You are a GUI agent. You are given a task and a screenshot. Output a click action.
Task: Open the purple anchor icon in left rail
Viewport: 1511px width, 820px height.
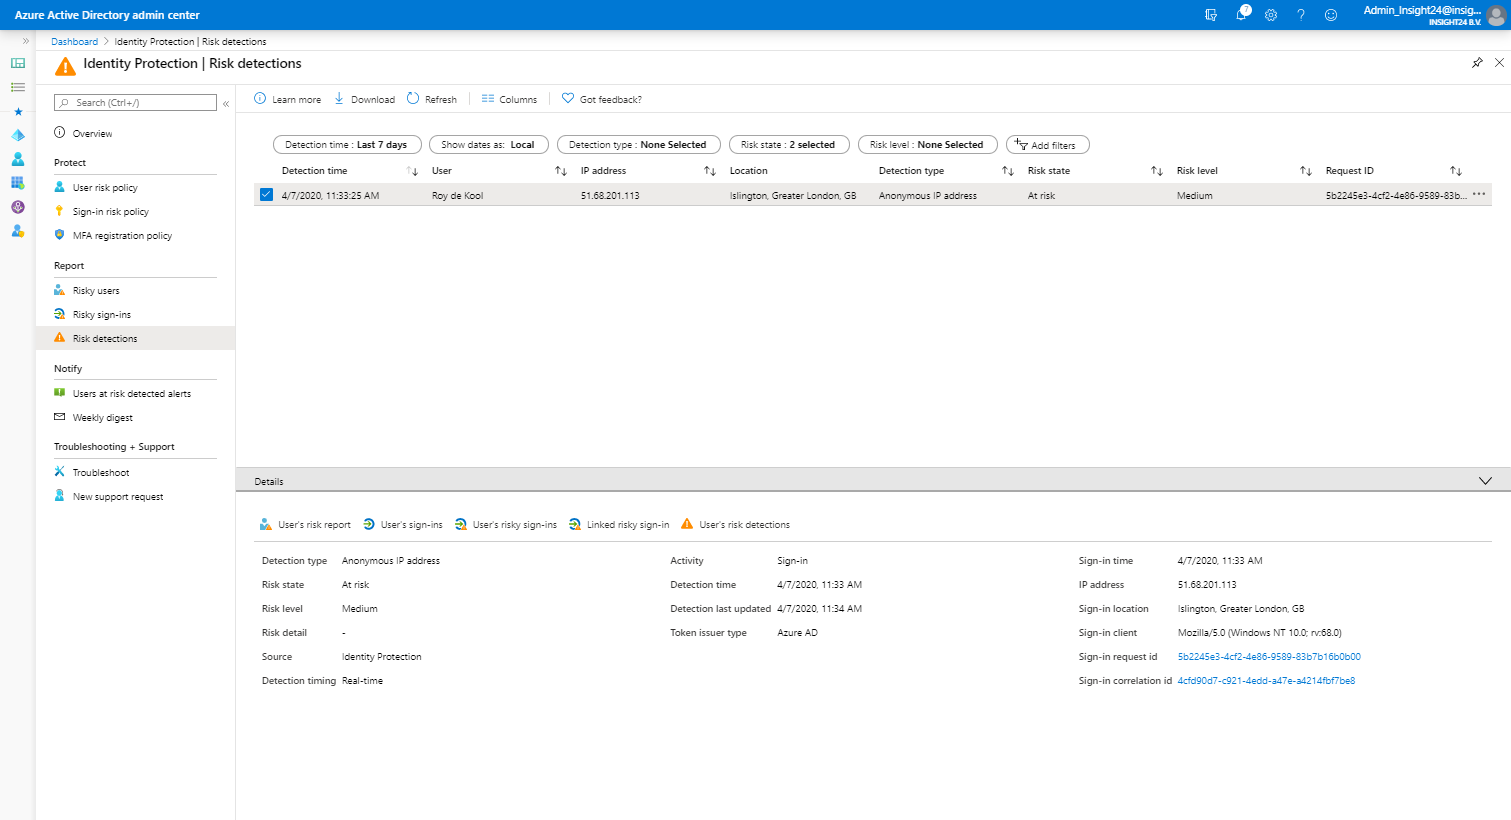tap(18, 207)
